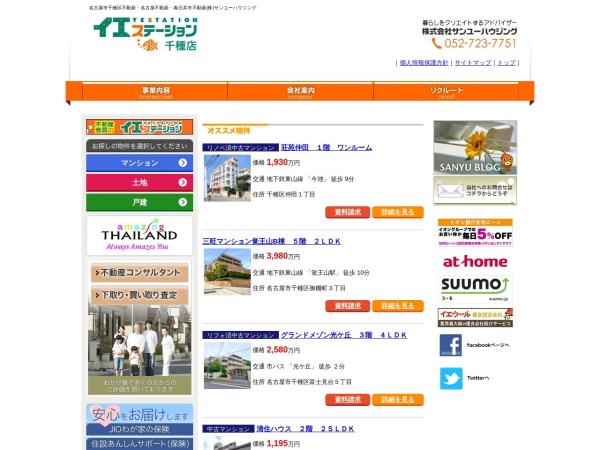This screenshot has width=600, height=450.
Task: Open the グランドメゾン光ケ丘 3階 4LDK link
Action: [x=344, y=335]
